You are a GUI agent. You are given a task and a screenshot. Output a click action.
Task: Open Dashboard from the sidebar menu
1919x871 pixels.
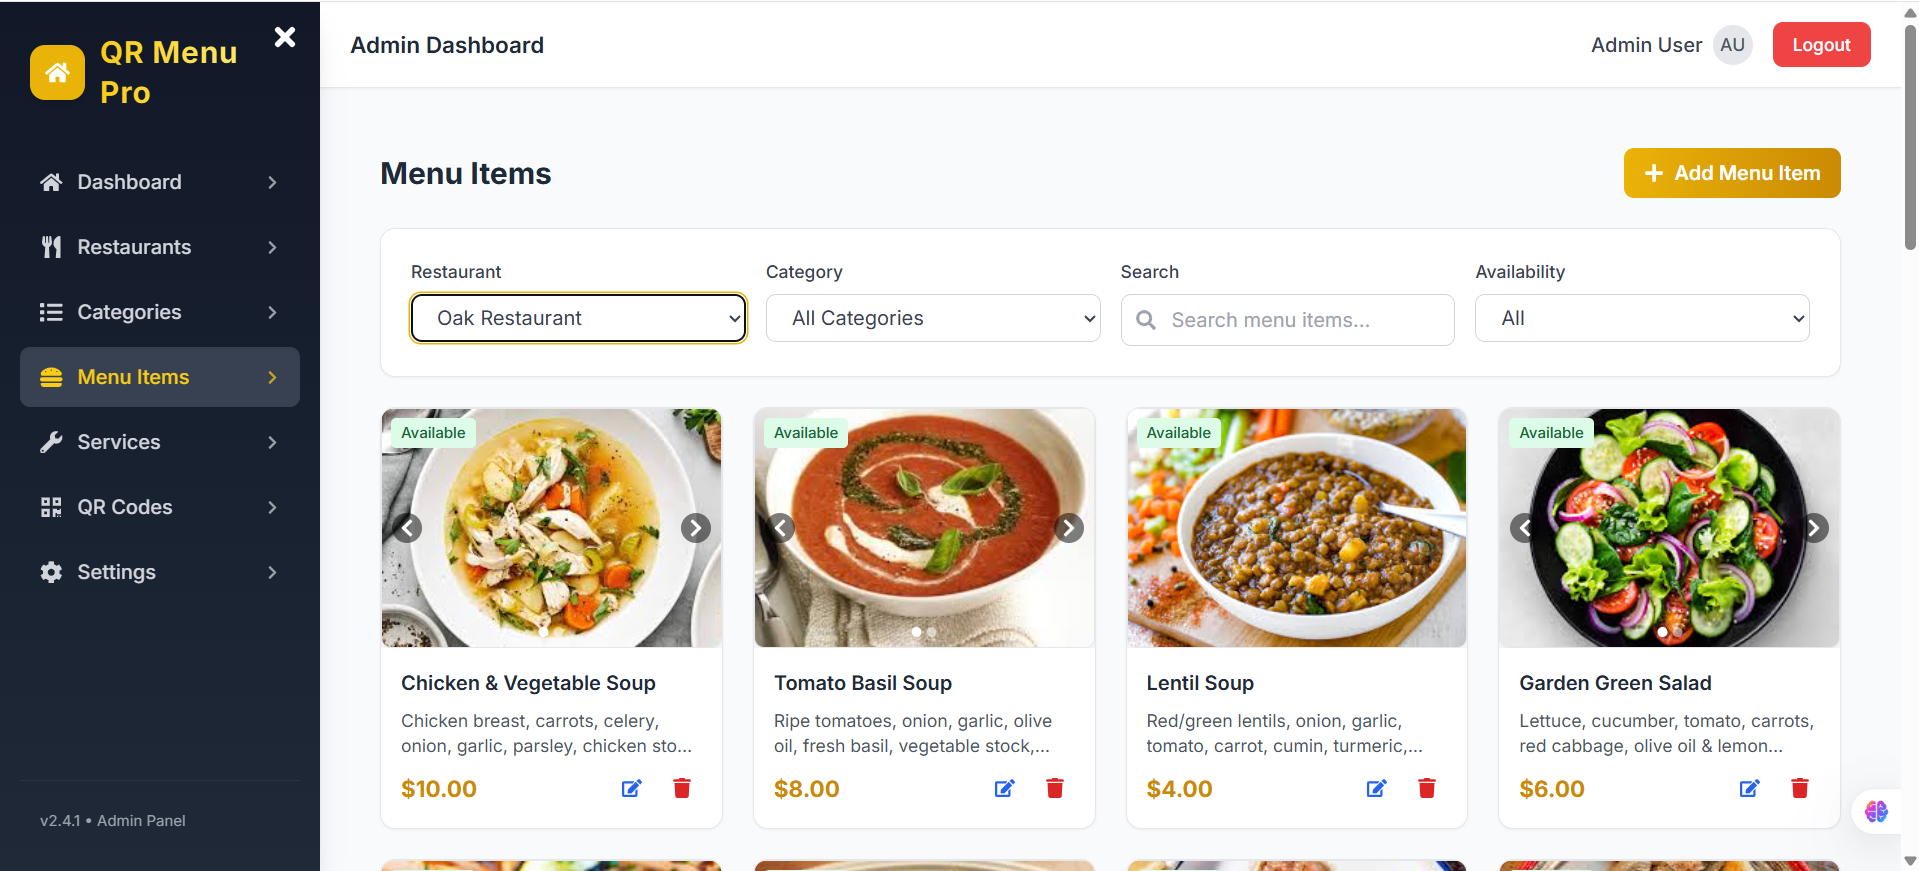point(129,182)
